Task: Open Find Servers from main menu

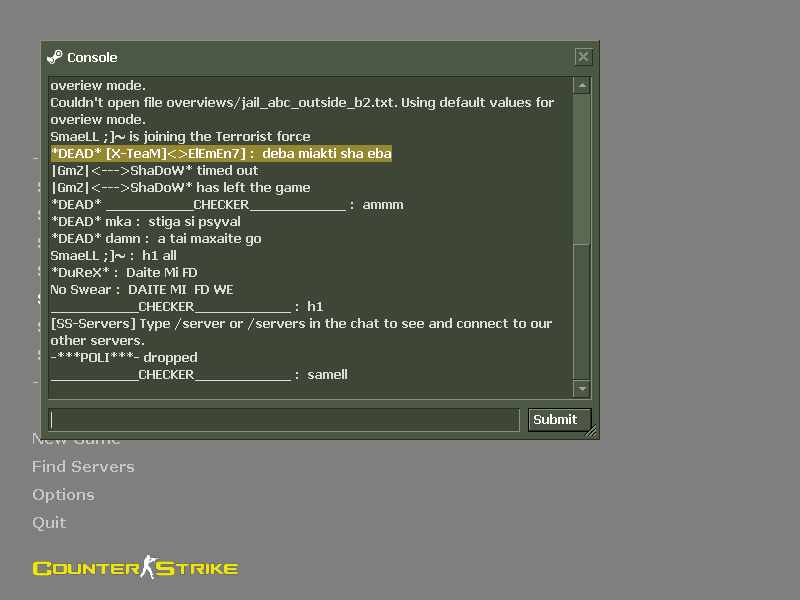Action: [x=83, y=466]
